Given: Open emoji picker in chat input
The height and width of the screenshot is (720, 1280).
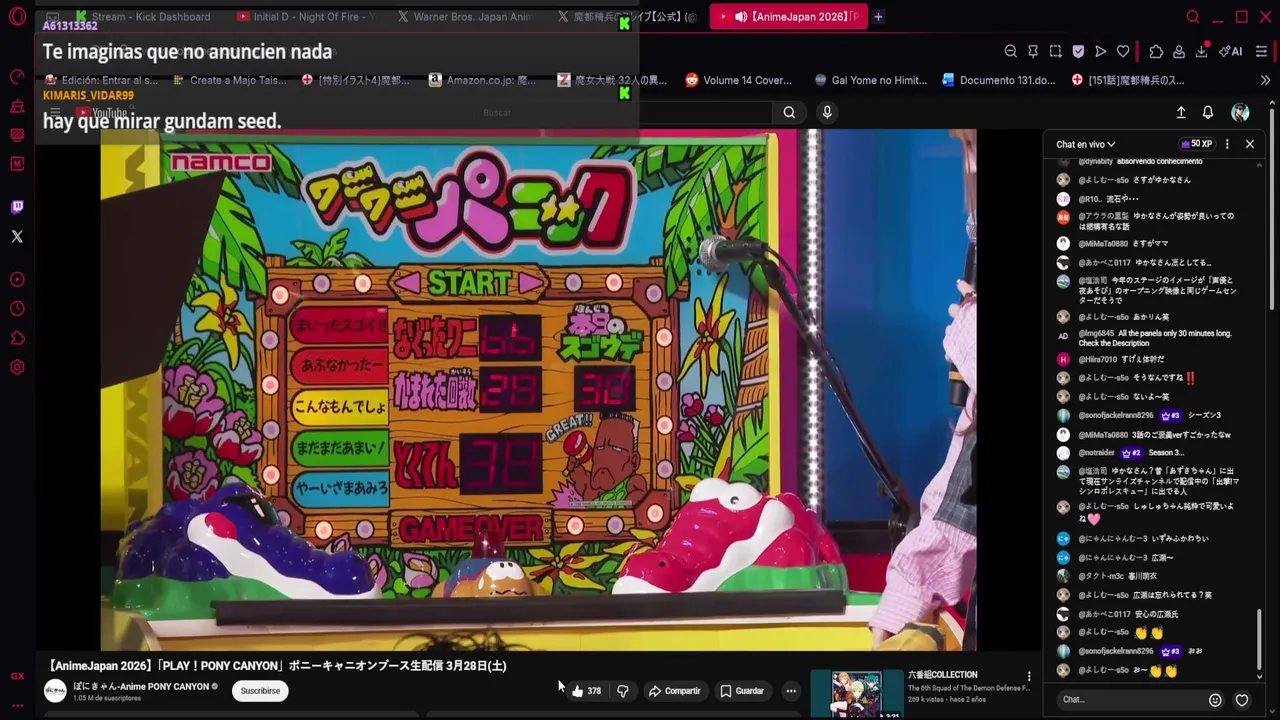Looking at the screenshot, I should (x=1215, y=700).
